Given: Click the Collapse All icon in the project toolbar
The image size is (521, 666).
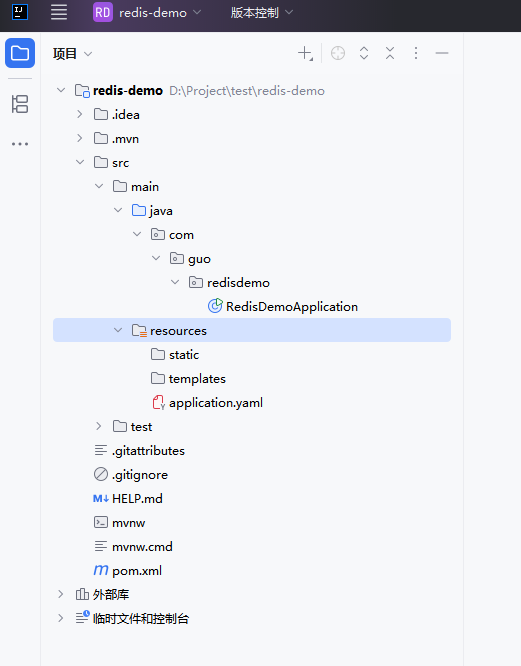Looking at the screenshot, I should pos(390,53).
